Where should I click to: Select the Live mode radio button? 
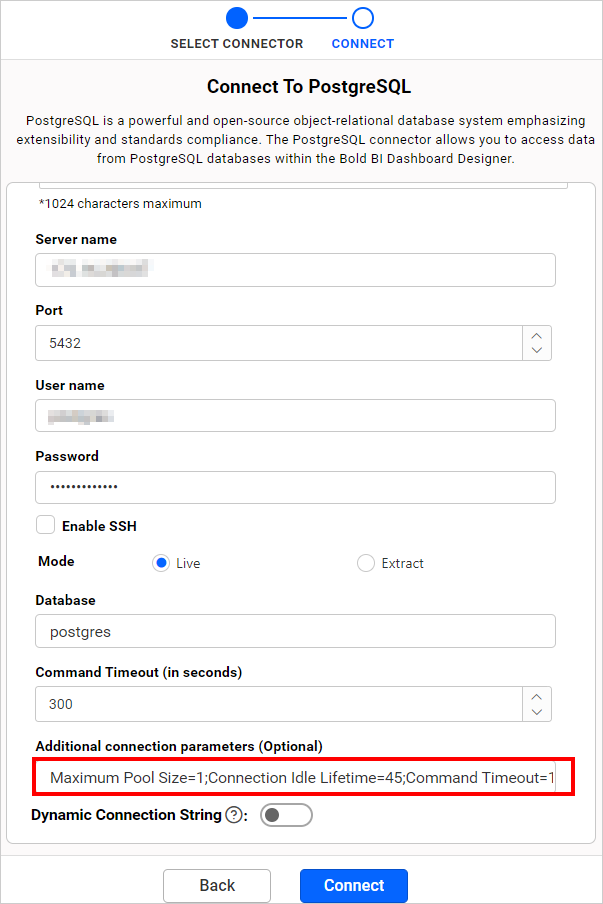point(161,563)
